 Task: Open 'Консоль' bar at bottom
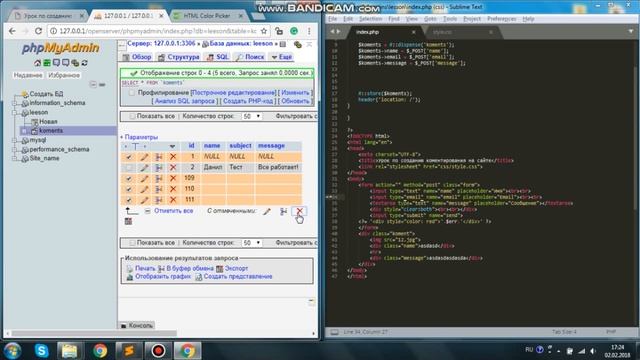(x=137, y=325)
